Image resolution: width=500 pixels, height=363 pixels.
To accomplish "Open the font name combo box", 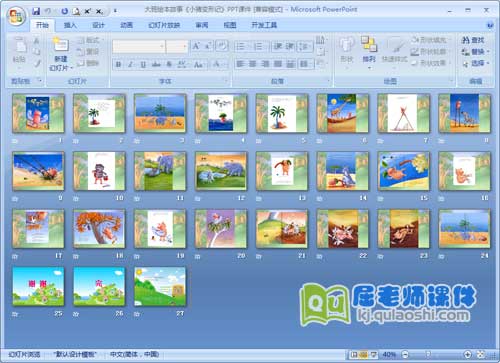I will pyautogui.click(x=138, y=47).
